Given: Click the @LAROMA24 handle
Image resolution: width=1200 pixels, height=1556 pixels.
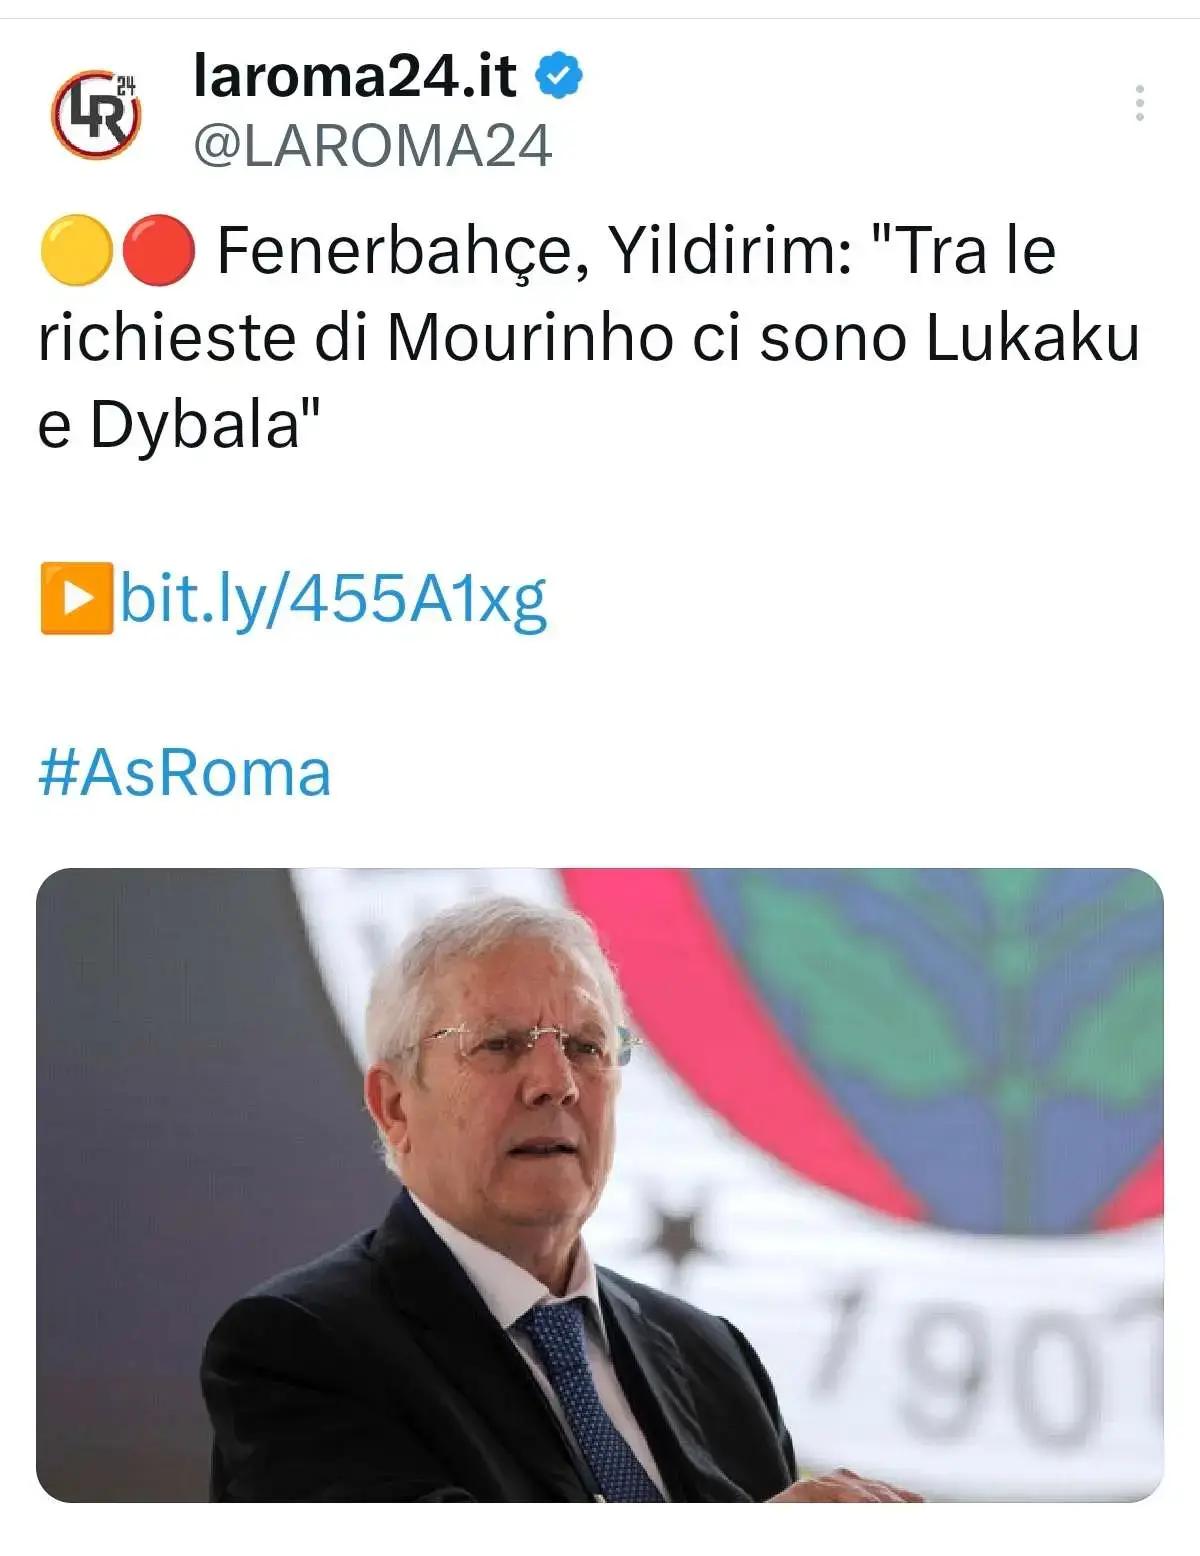Looking at the screenshot, I should point(372,146).
